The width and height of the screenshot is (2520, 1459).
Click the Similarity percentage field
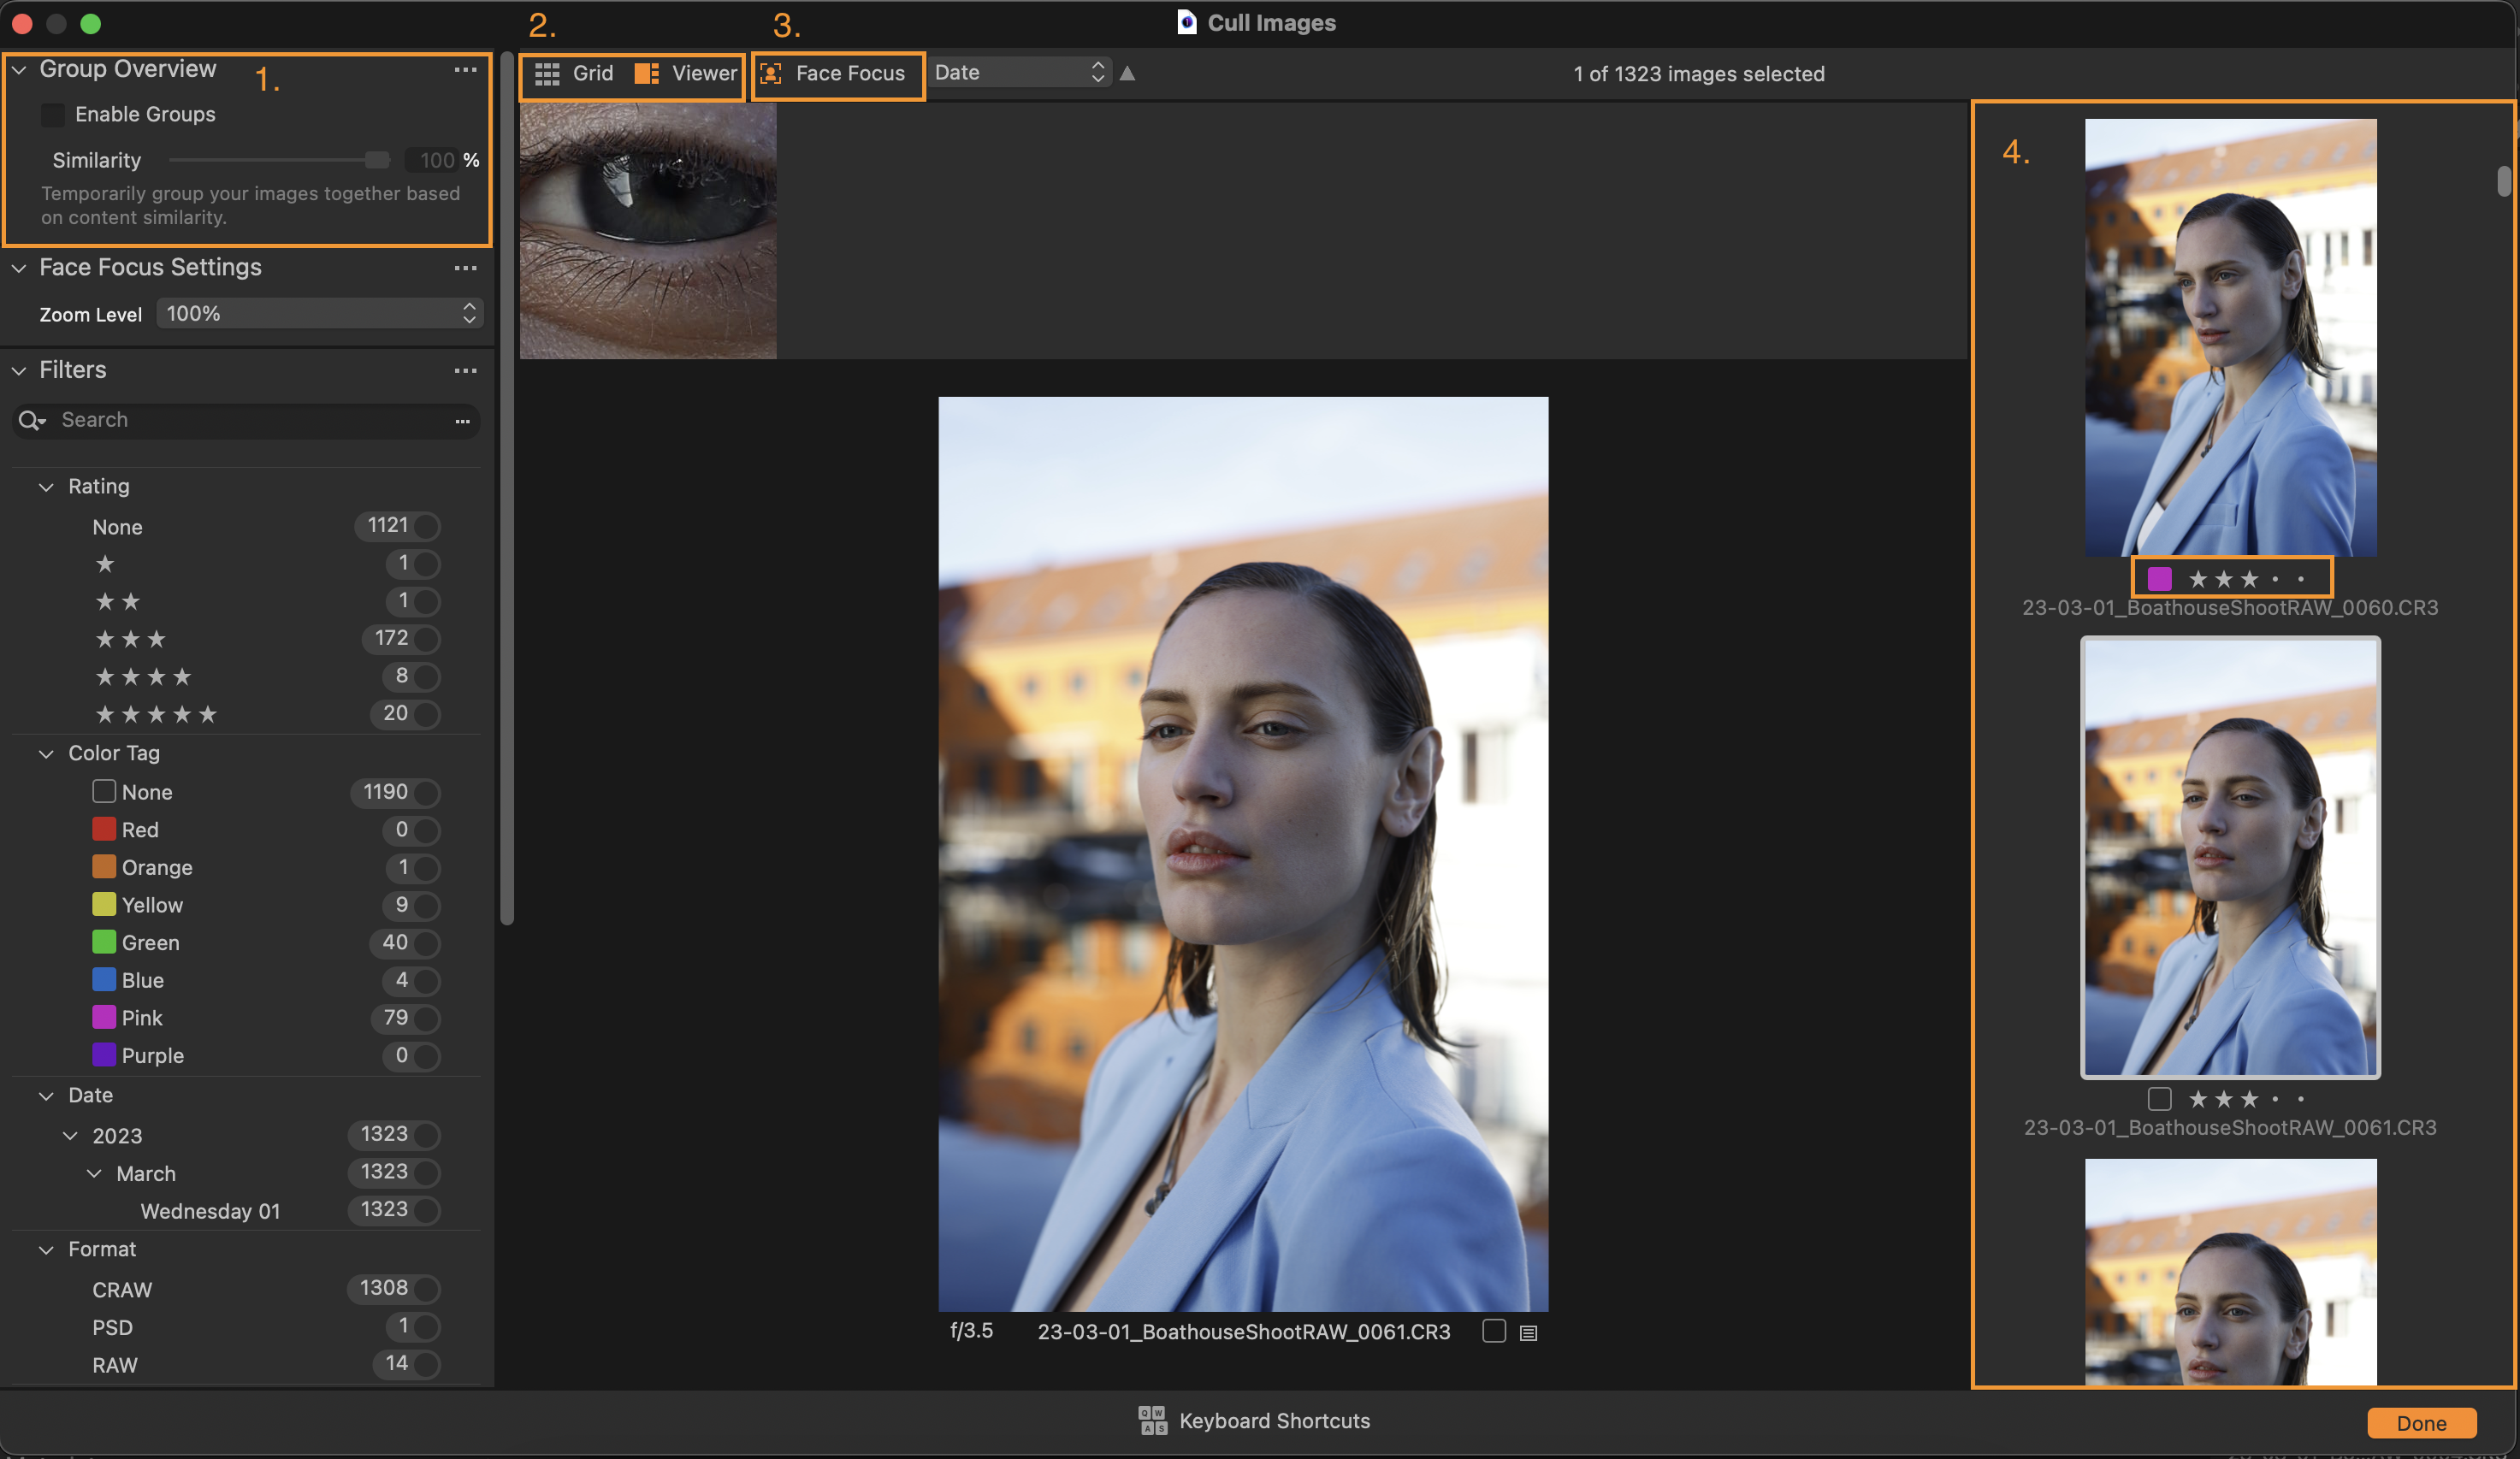pyautogui.click(x=431, y=160)
